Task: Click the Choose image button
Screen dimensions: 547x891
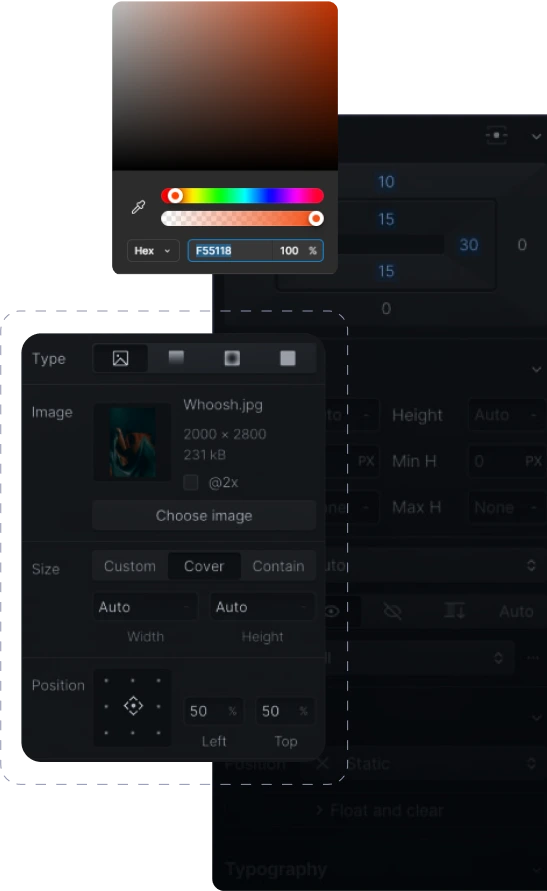Action: point(204,515)
